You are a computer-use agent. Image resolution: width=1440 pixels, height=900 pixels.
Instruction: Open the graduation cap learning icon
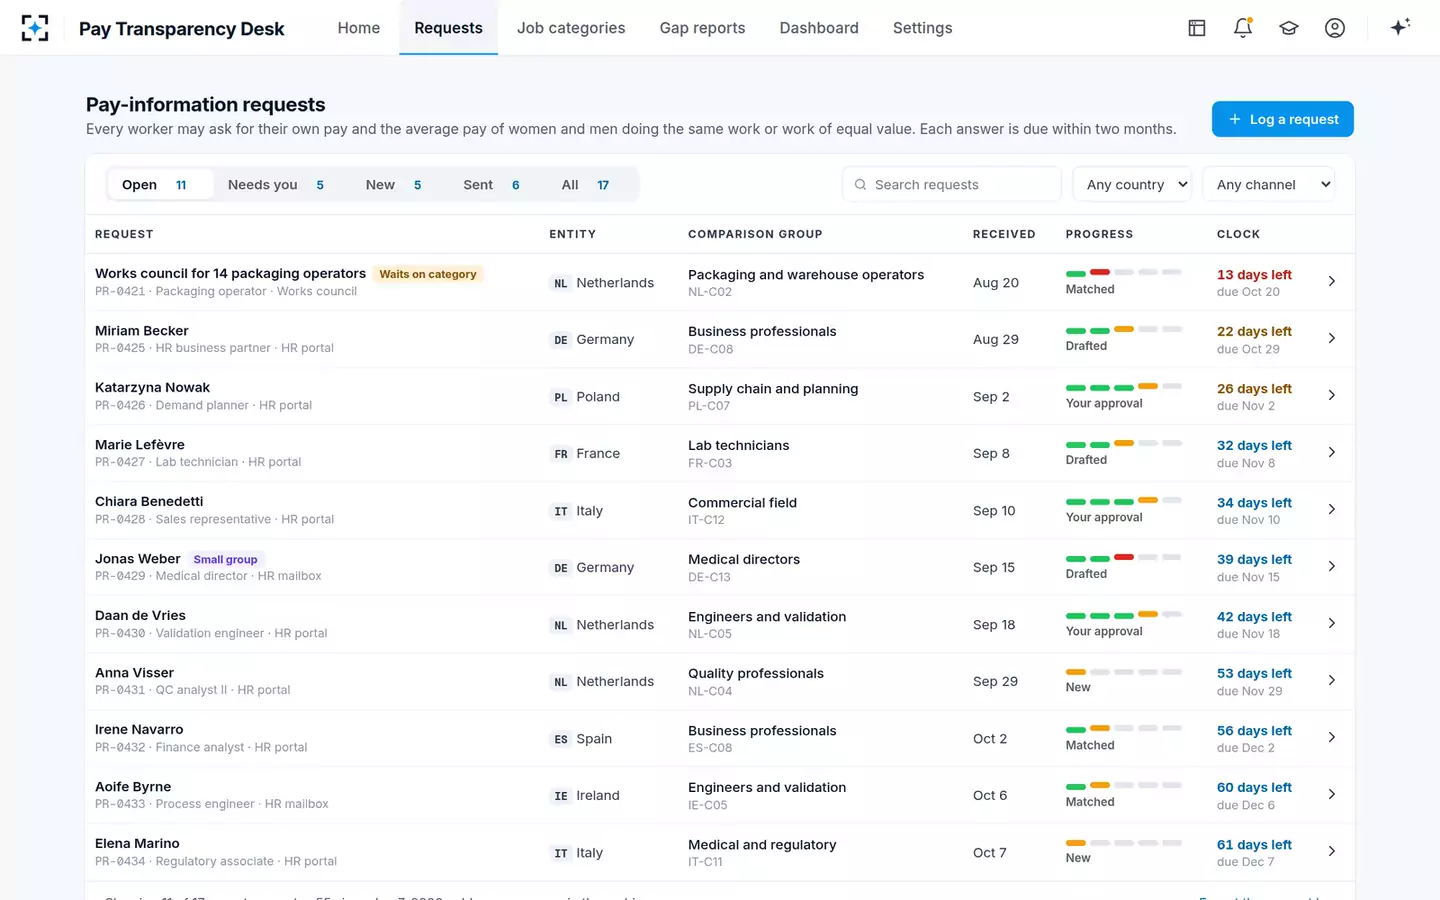tap(1289, 28)
